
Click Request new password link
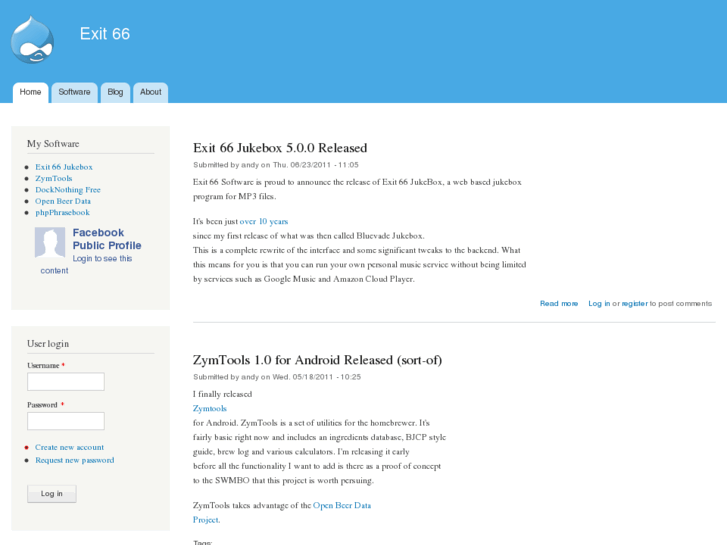(74, 460)
